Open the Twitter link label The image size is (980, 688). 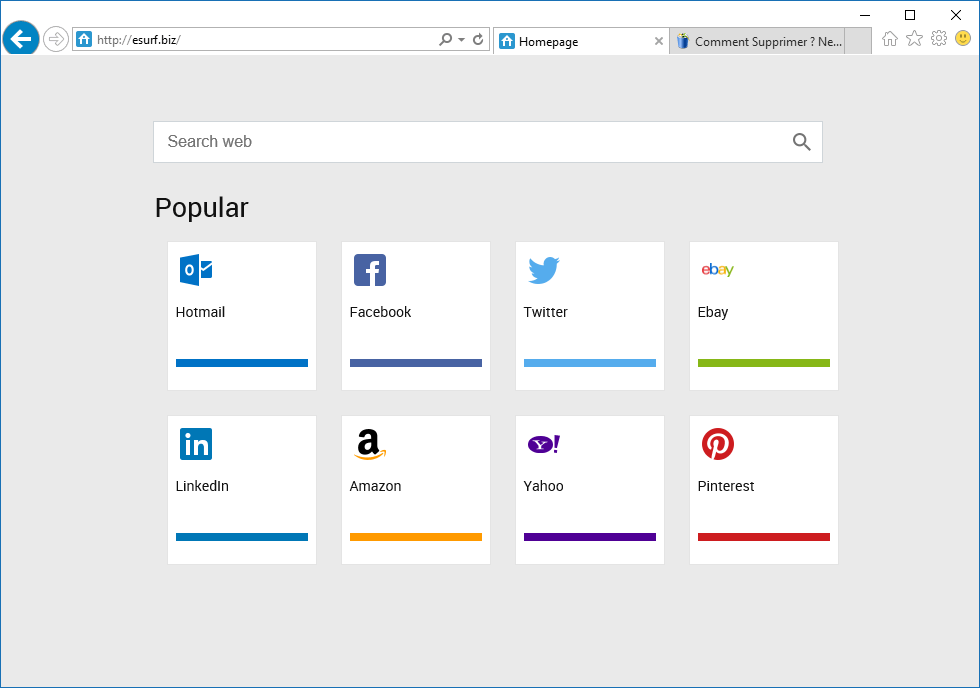pos(546,312)
